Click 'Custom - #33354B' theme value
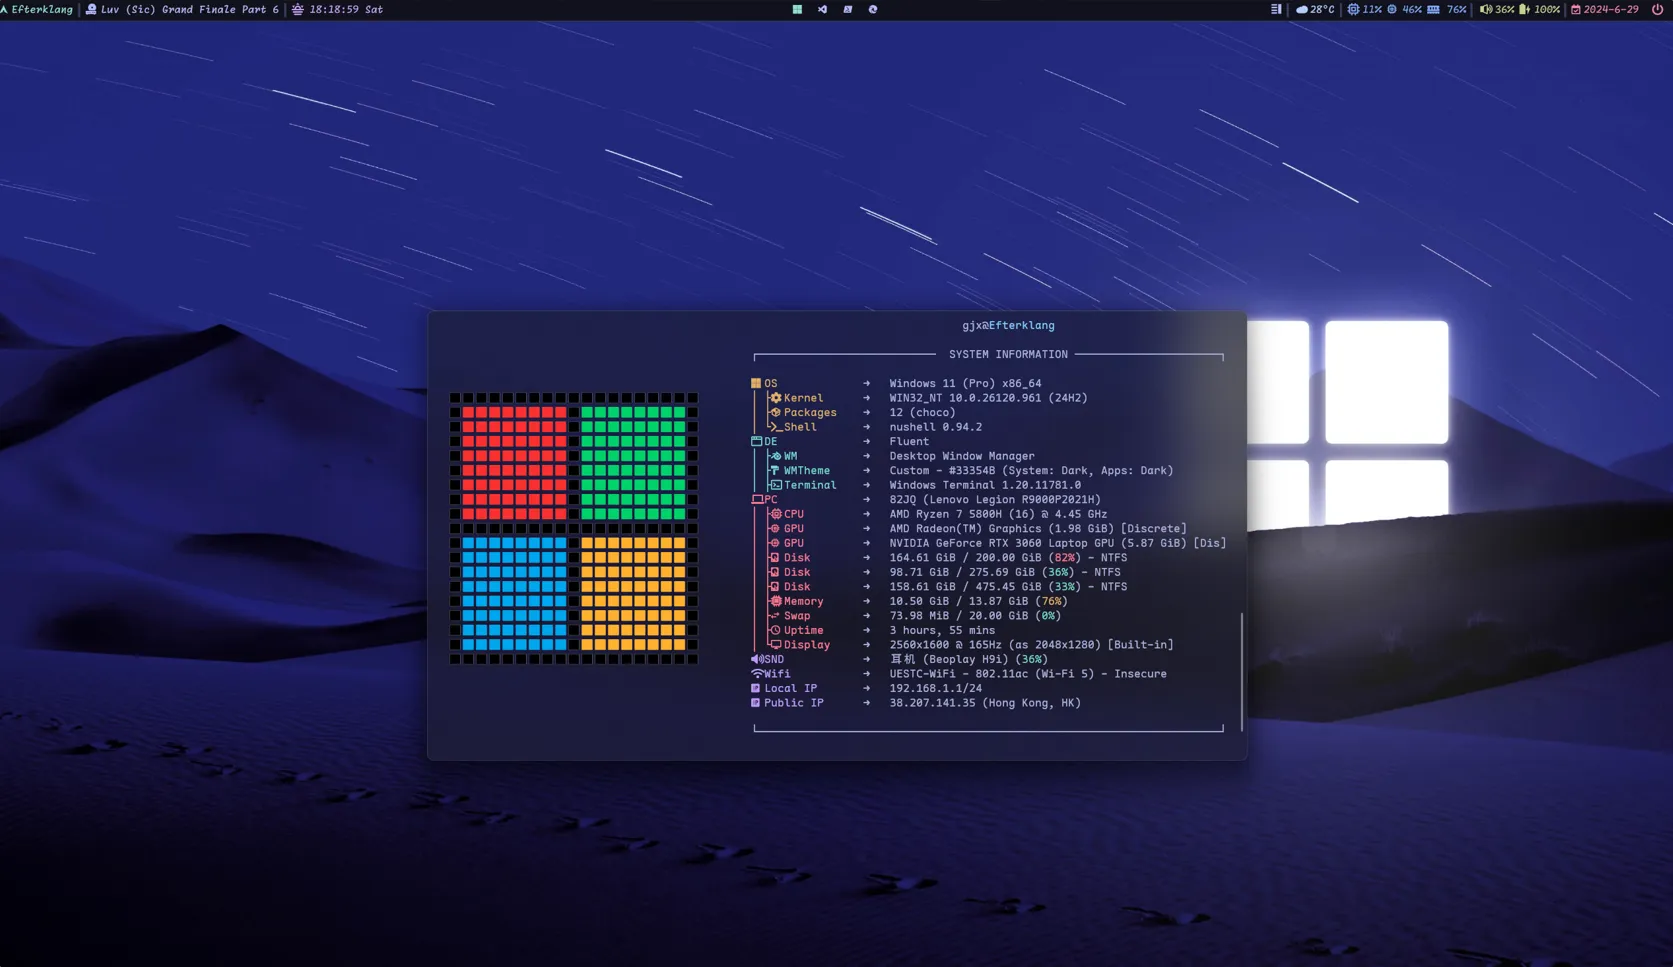 [x=942, y=470]
